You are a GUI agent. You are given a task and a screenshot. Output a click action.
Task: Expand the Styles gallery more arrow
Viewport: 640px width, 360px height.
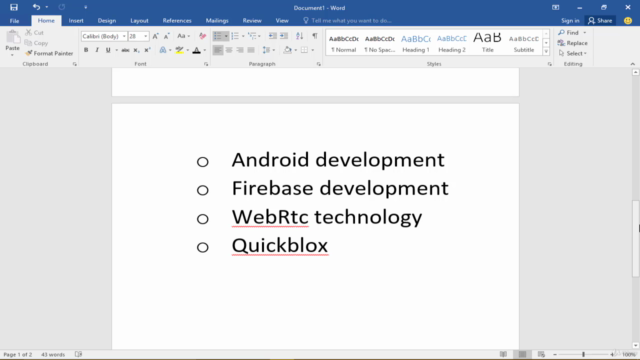[546, 51]
